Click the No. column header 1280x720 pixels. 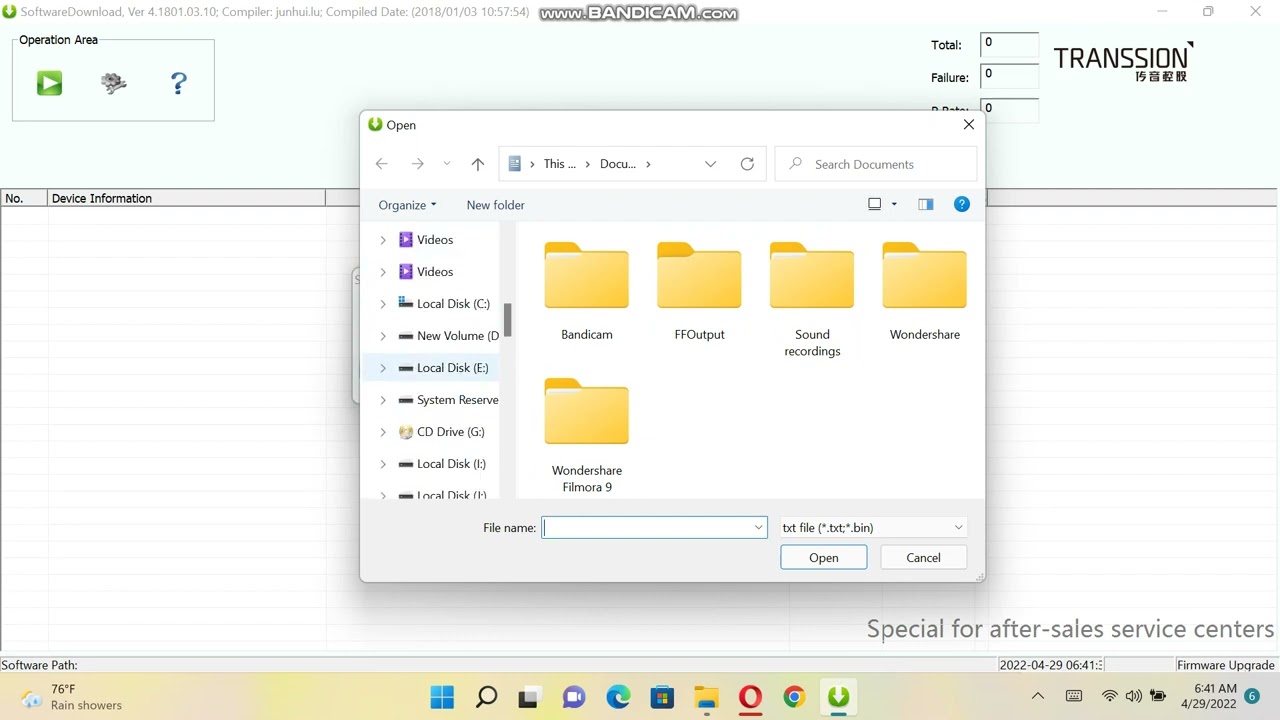coord(24,198)
